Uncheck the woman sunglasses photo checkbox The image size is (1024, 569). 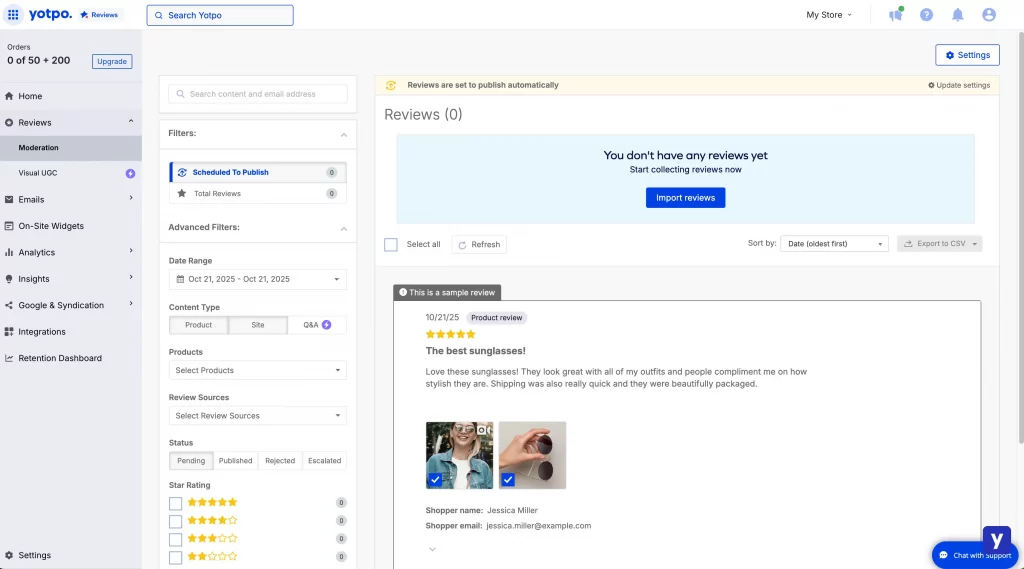[x=435, y=480]
